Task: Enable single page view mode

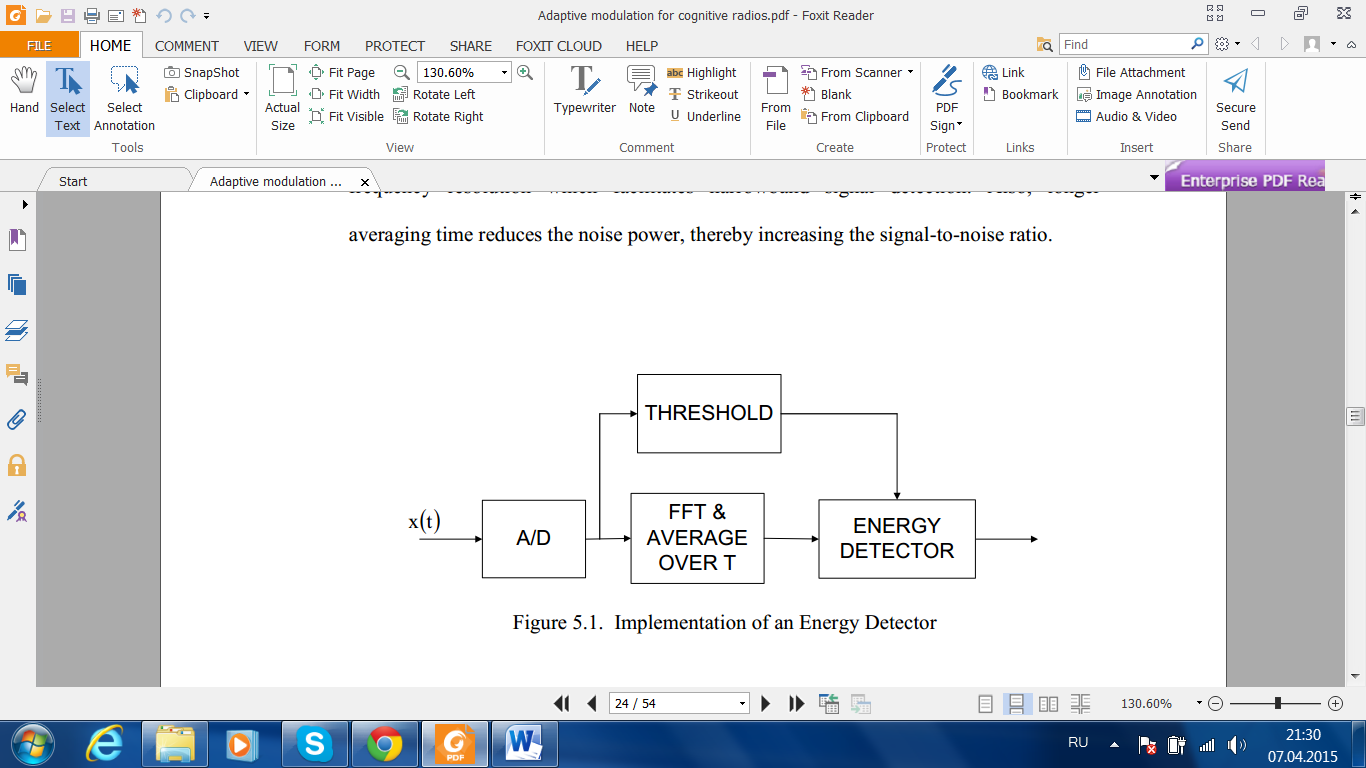Action: (x=985, y=704)
